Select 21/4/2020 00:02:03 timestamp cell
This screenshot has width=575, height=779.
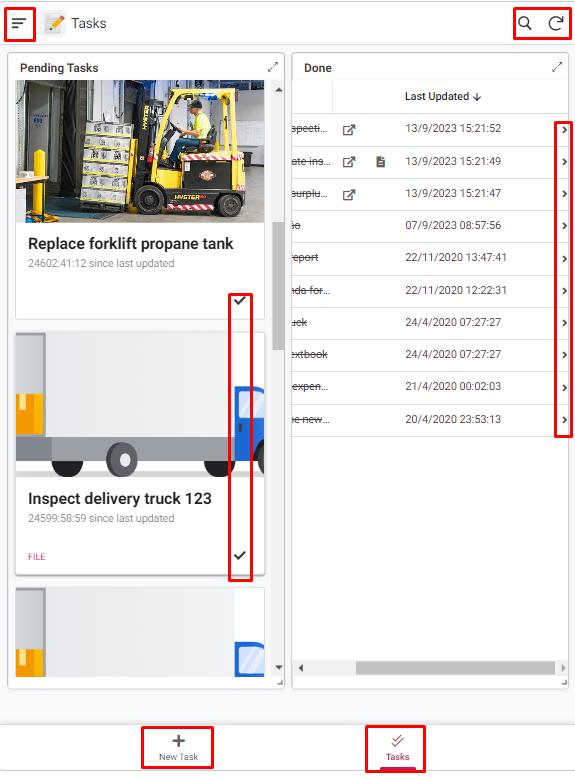point(453,386)
